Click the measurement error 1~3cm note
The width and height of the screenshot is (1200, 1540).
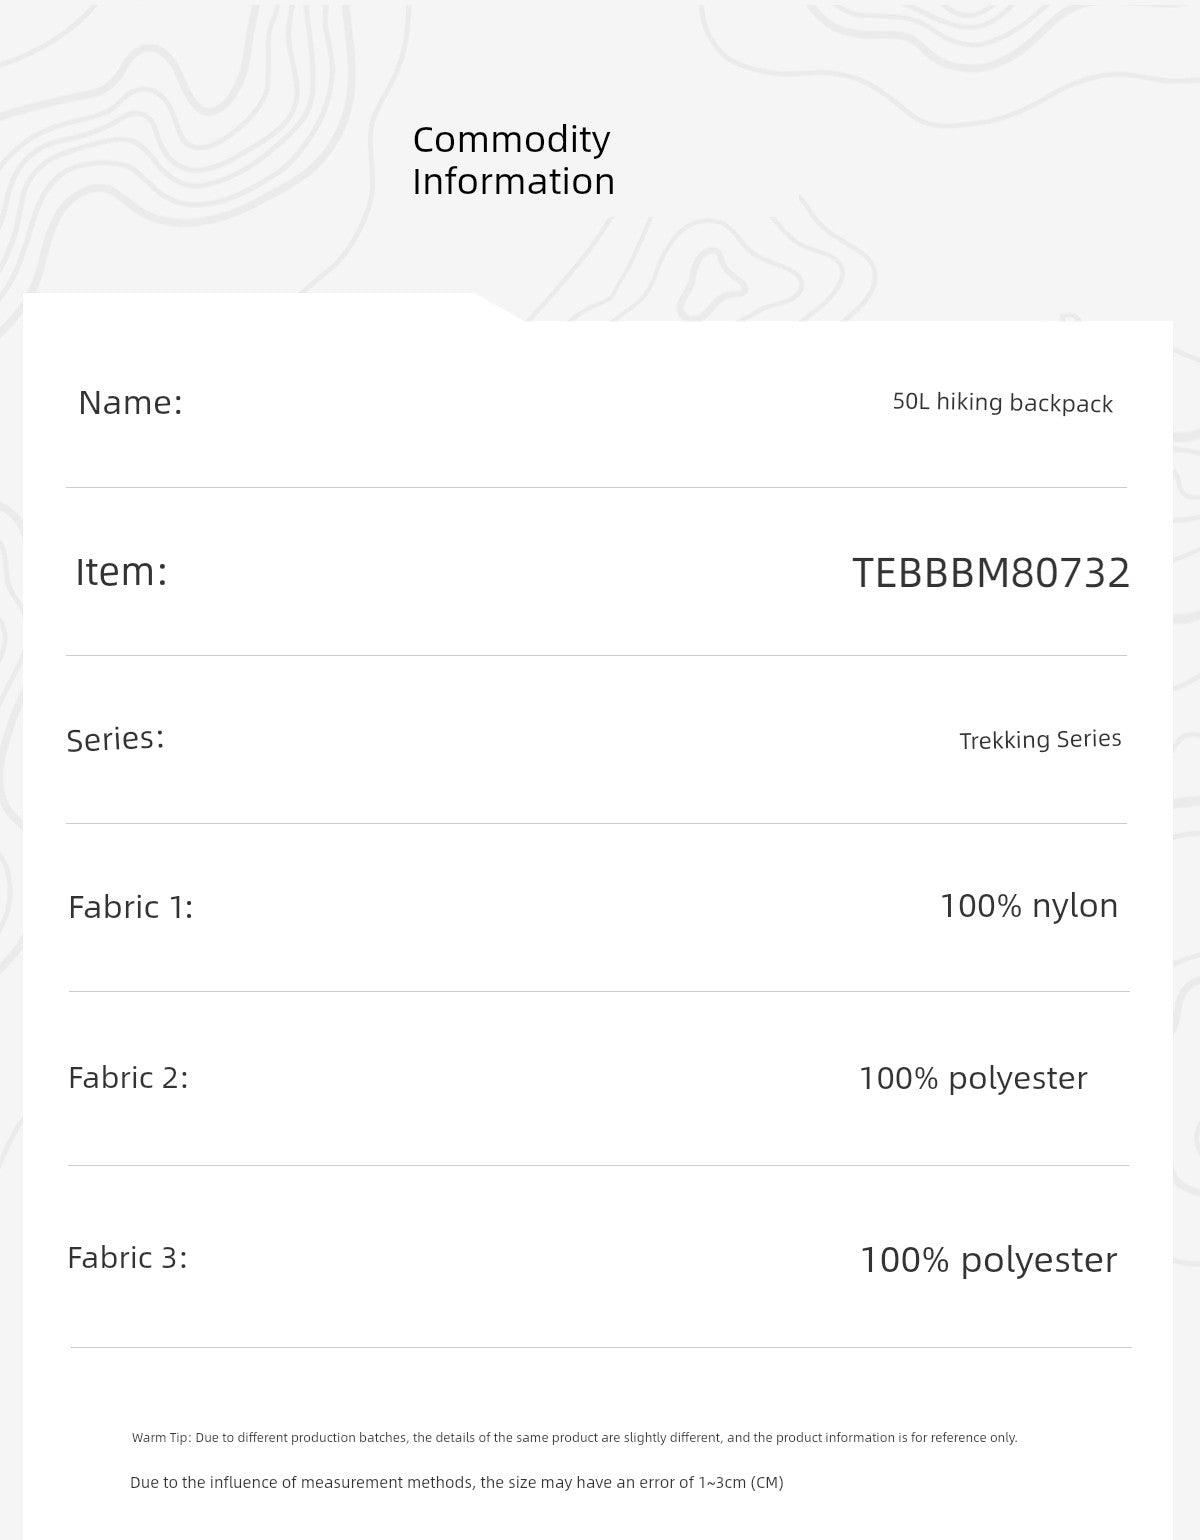pos(456,1483)
